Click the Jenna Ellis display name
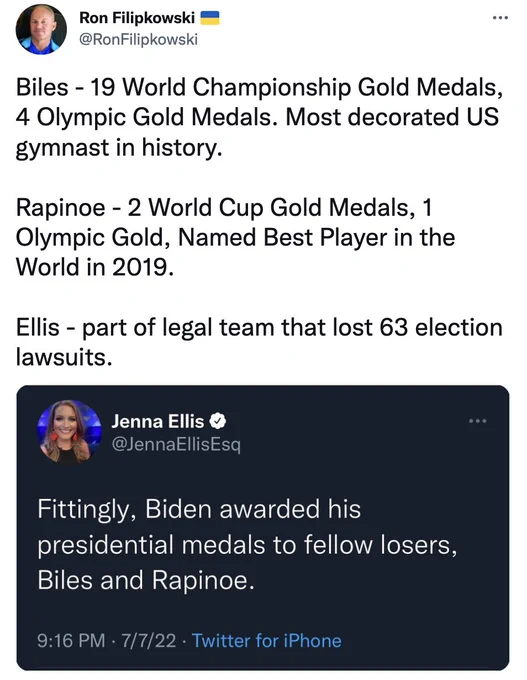The height and width of the screenshot is (680, 527). 157,421
